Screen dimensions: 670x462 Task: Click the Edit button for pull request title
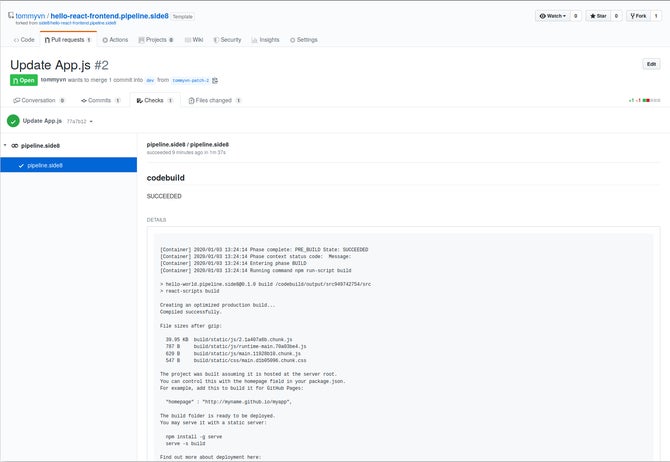point(651,64)
